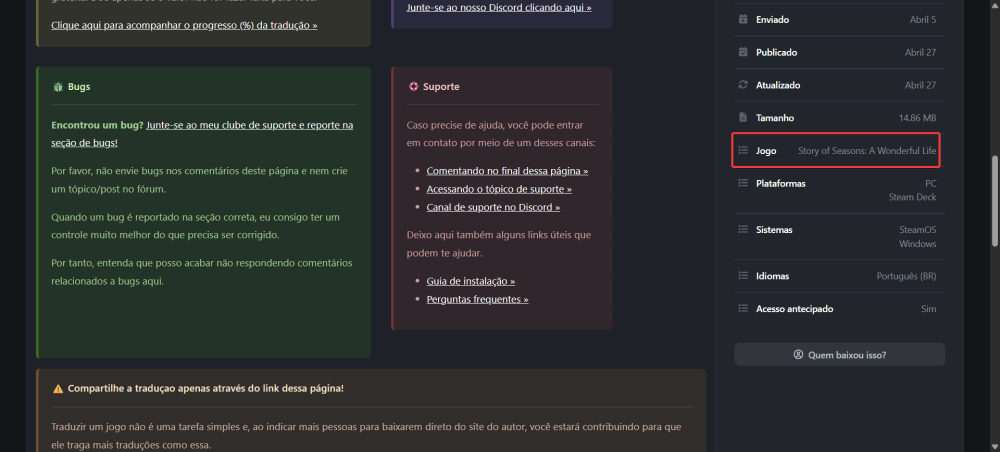Click the 'Publicado' field label
The height and width of the screenshot is (452, 1000).
tap(777, 52)
